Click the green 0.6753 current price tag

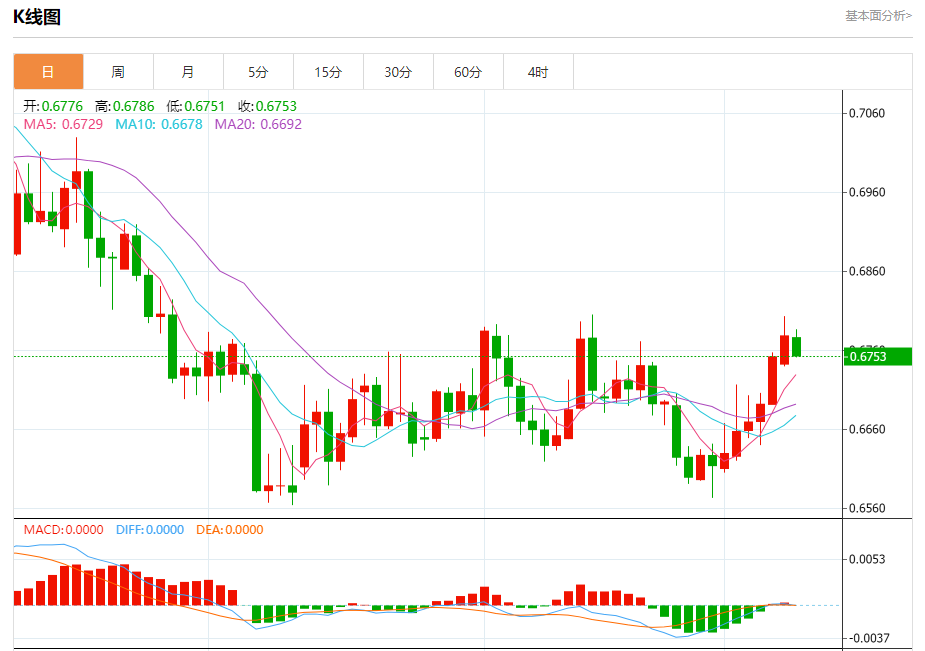click(878, 357)
